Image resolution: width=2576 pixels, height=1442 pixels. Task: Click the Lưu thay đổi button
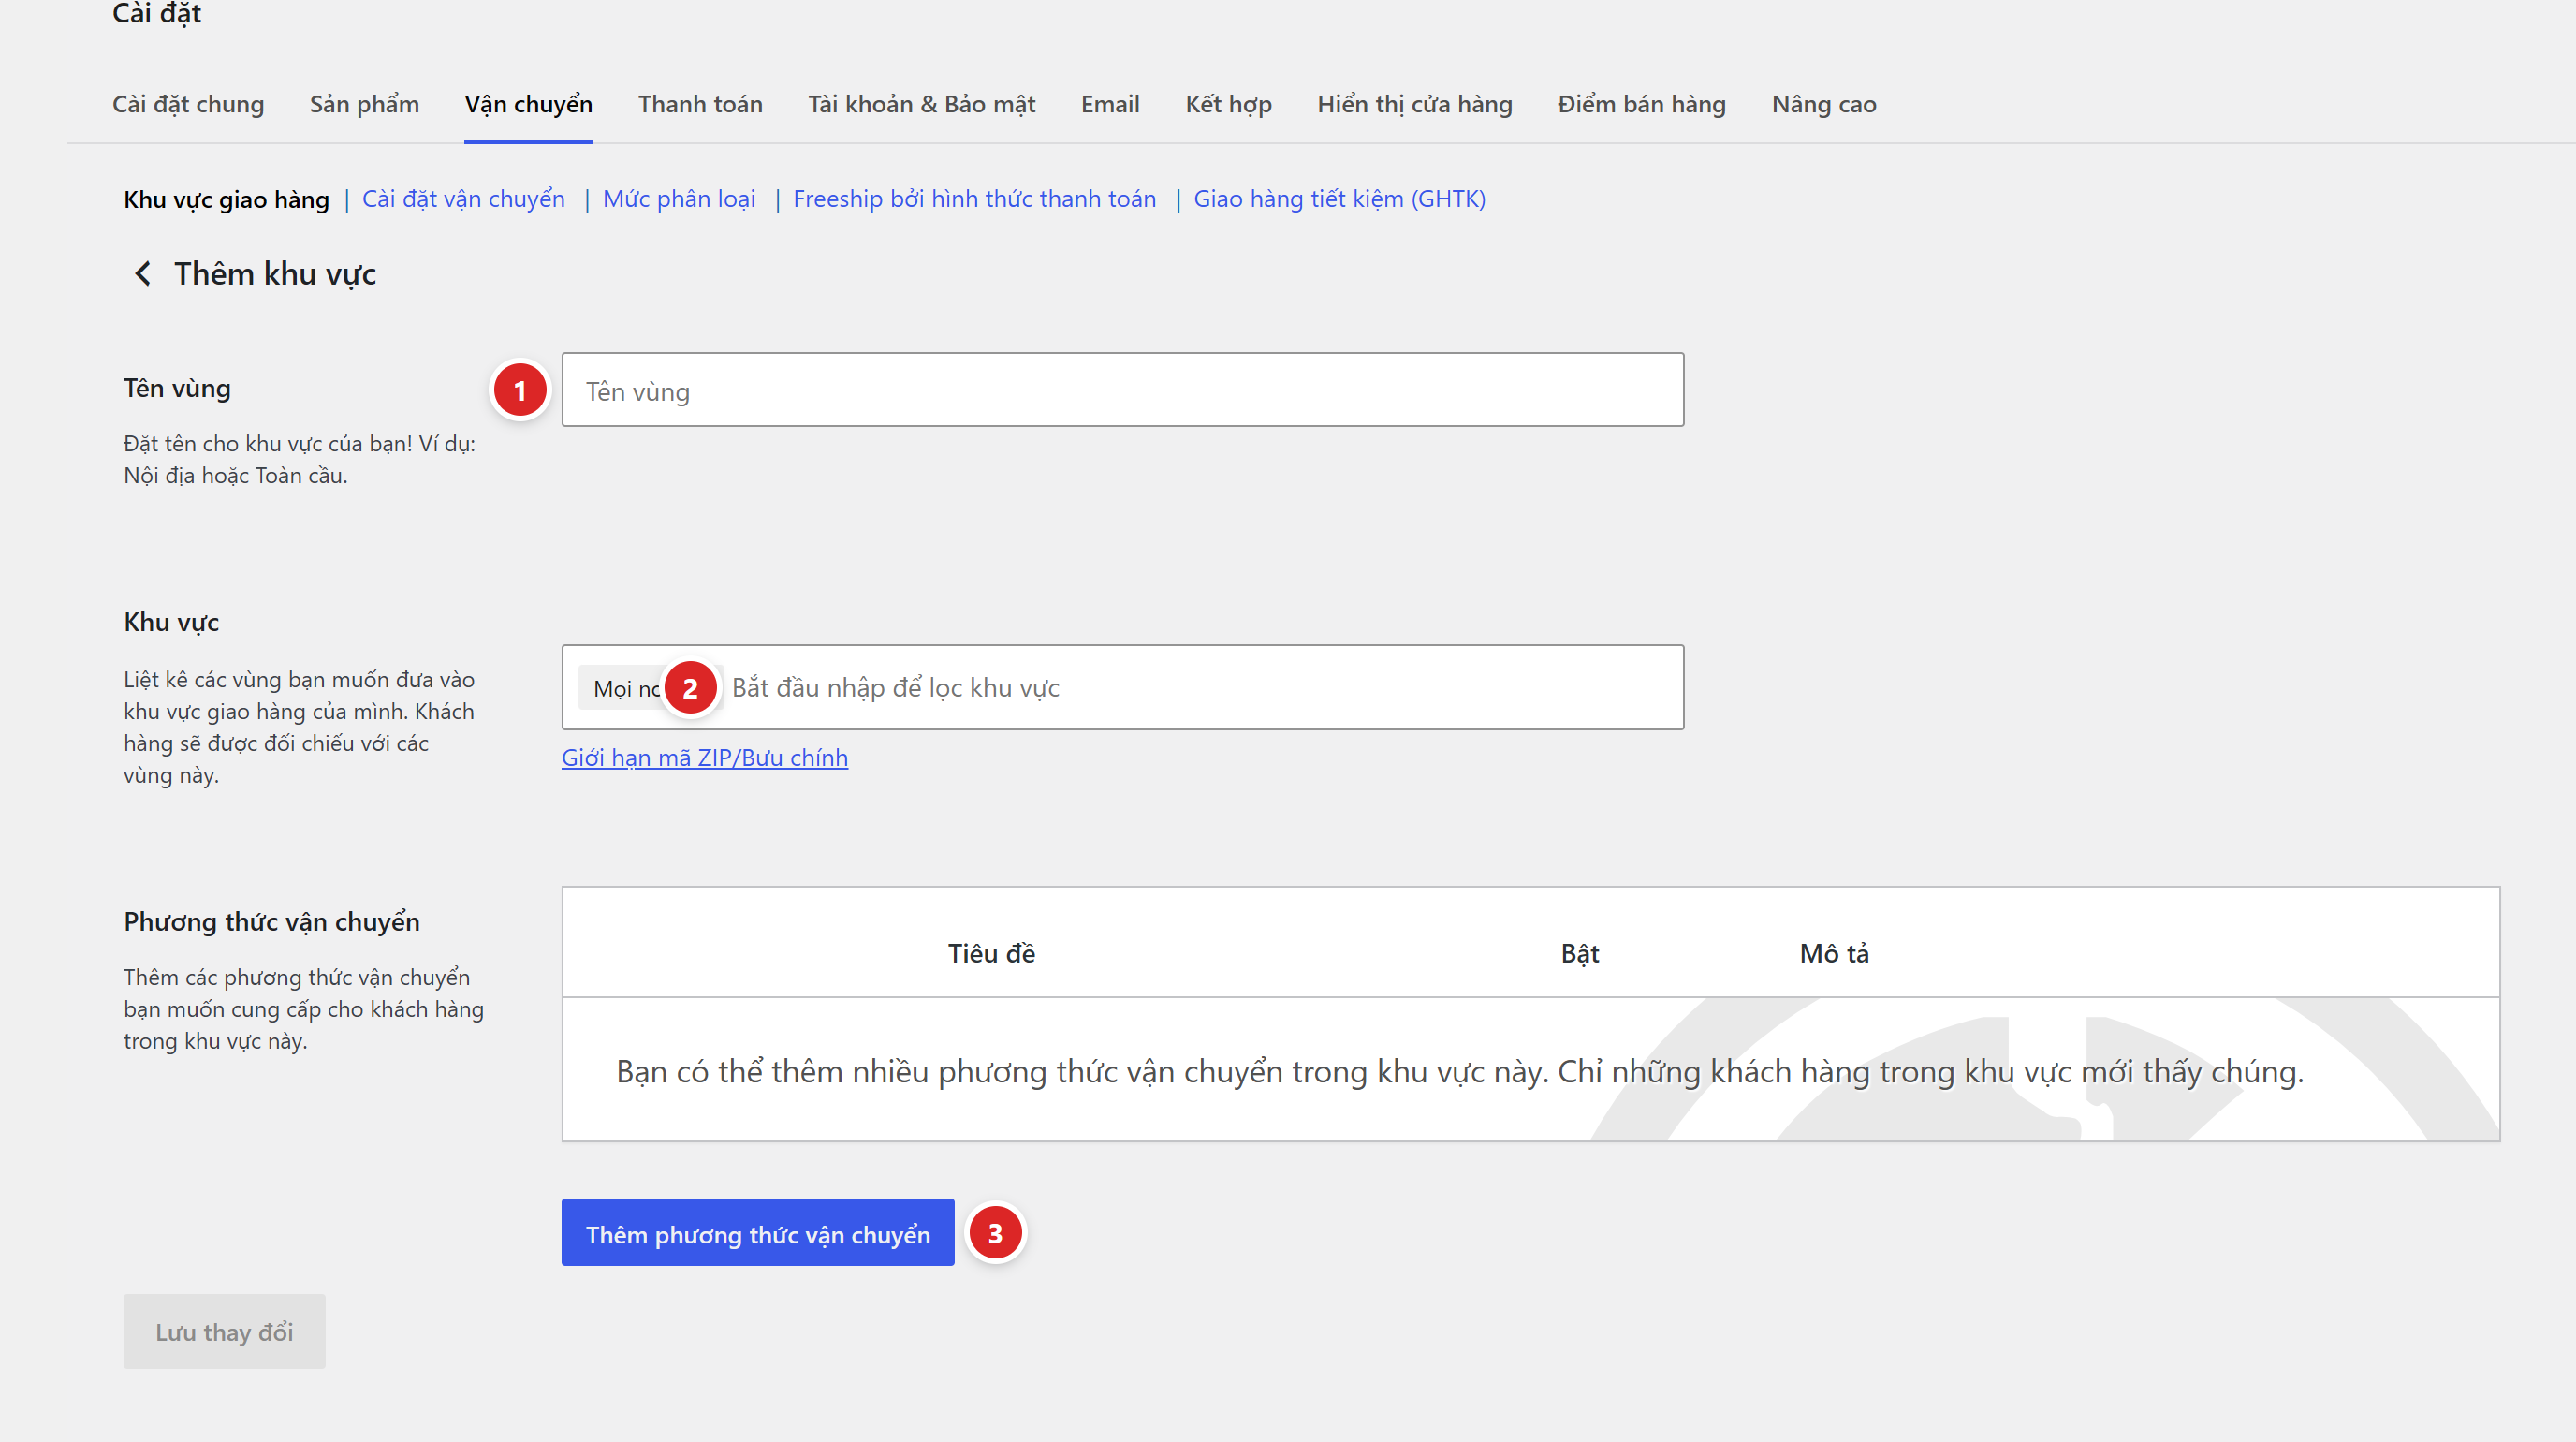[x=224, y=1331]
